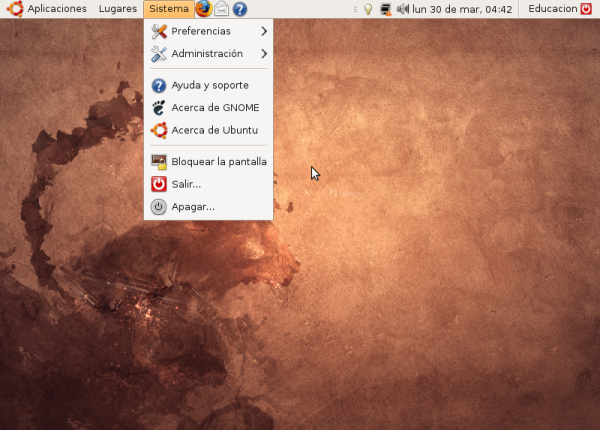Click the blue help icon in panel
This screenshot has height=430, width=600.
pos(240,9)
